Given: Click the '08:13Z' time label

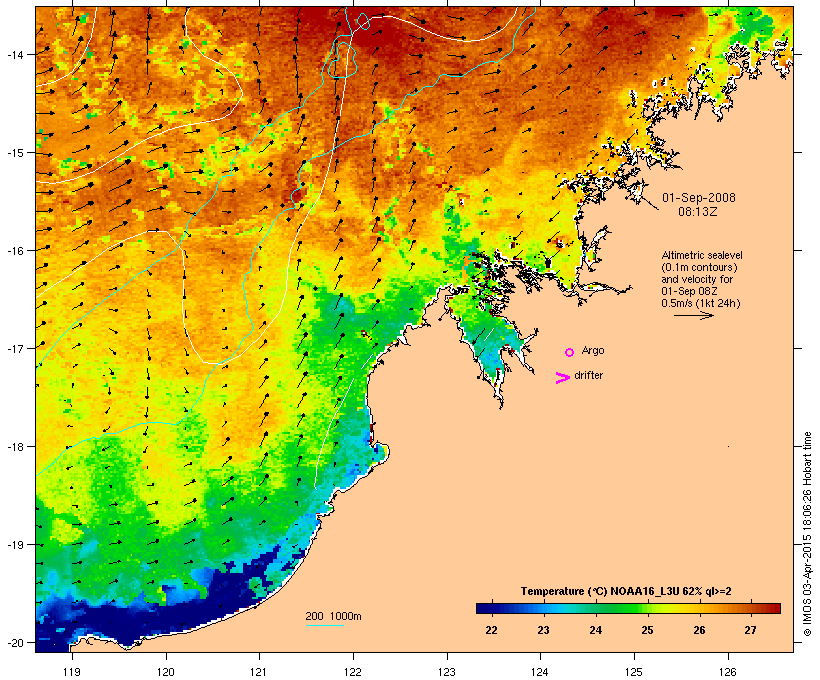Looking at the screenshot, I should [x=698, y=212].
